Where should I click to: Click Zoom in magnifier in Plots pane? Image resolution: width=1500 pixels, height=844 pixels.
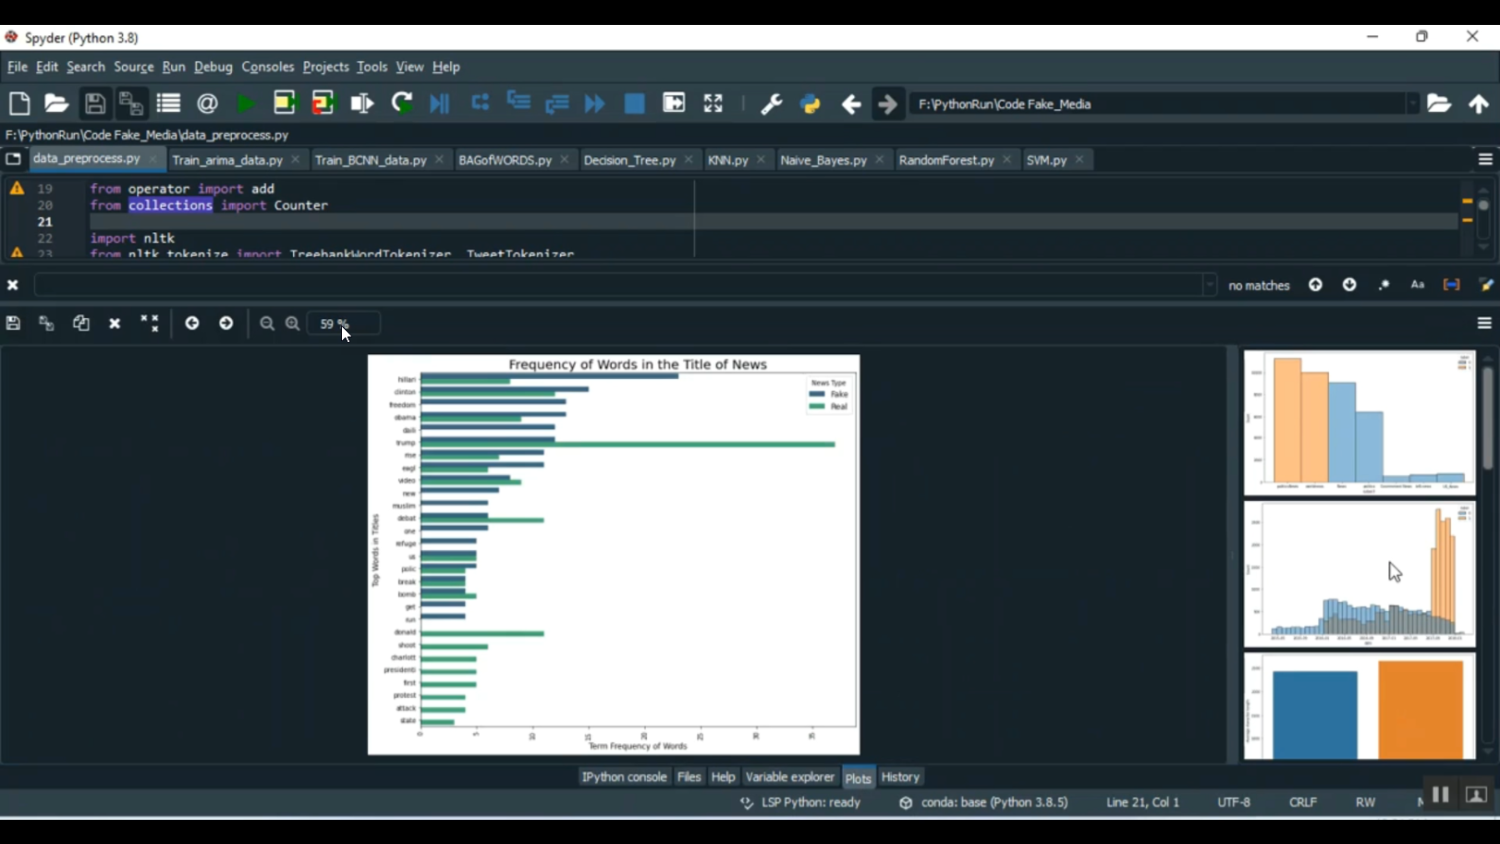(x=293, y=324)
